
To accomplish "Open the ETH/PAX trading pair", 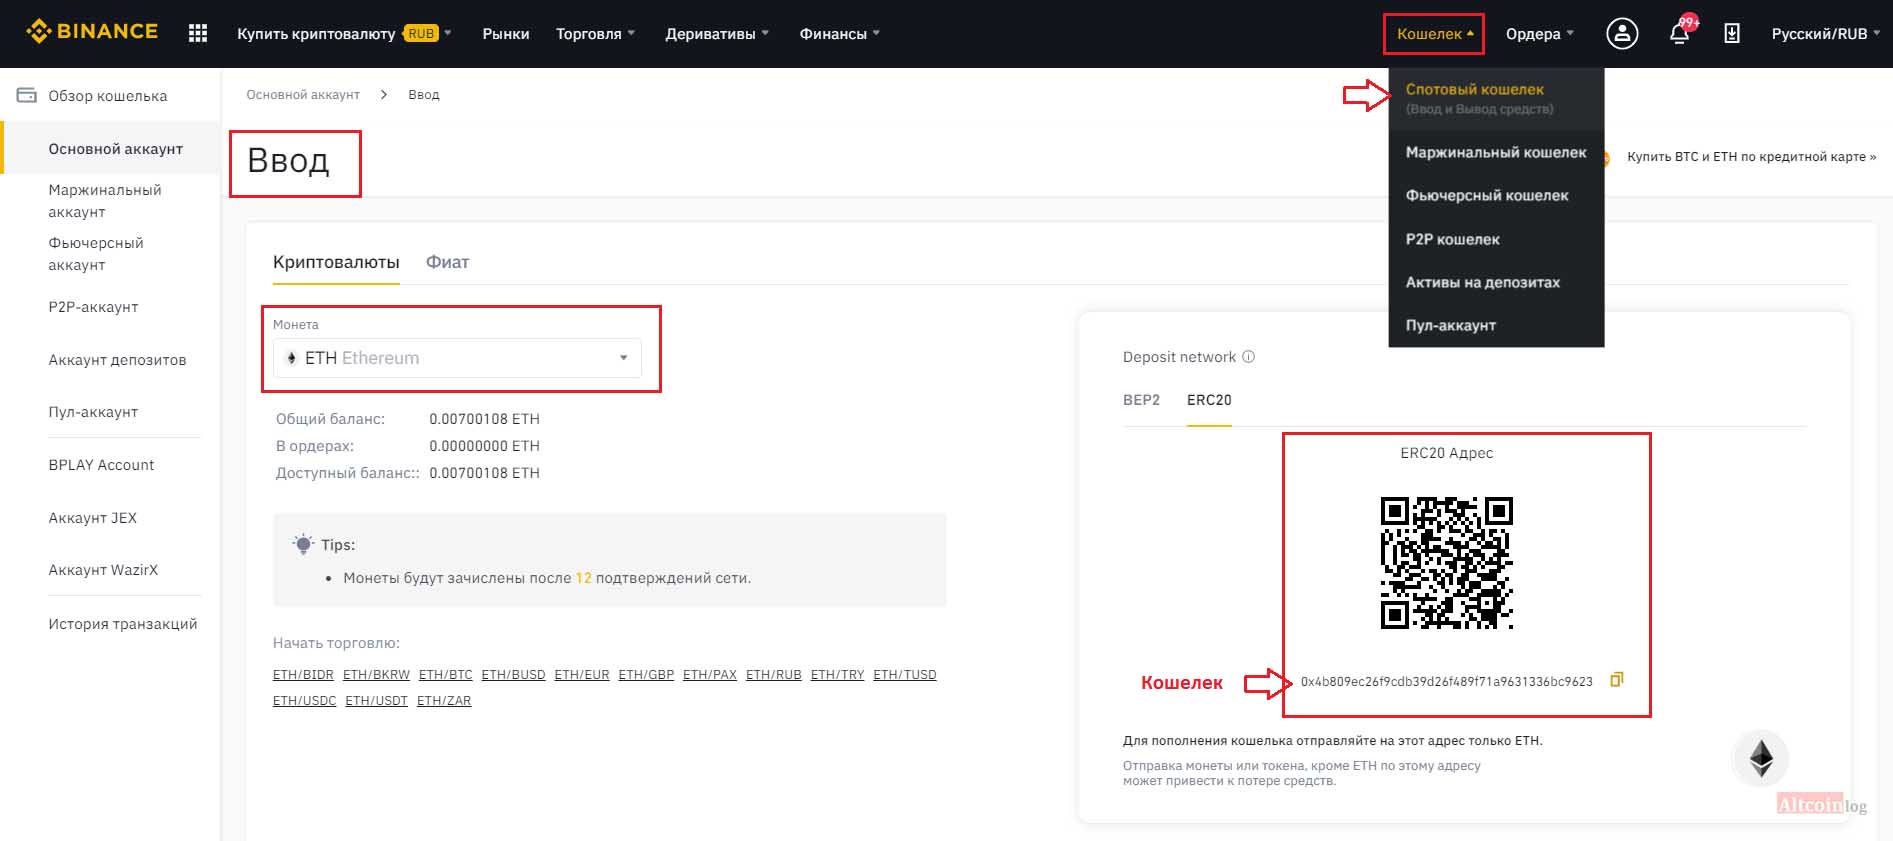I will point(710,675).
